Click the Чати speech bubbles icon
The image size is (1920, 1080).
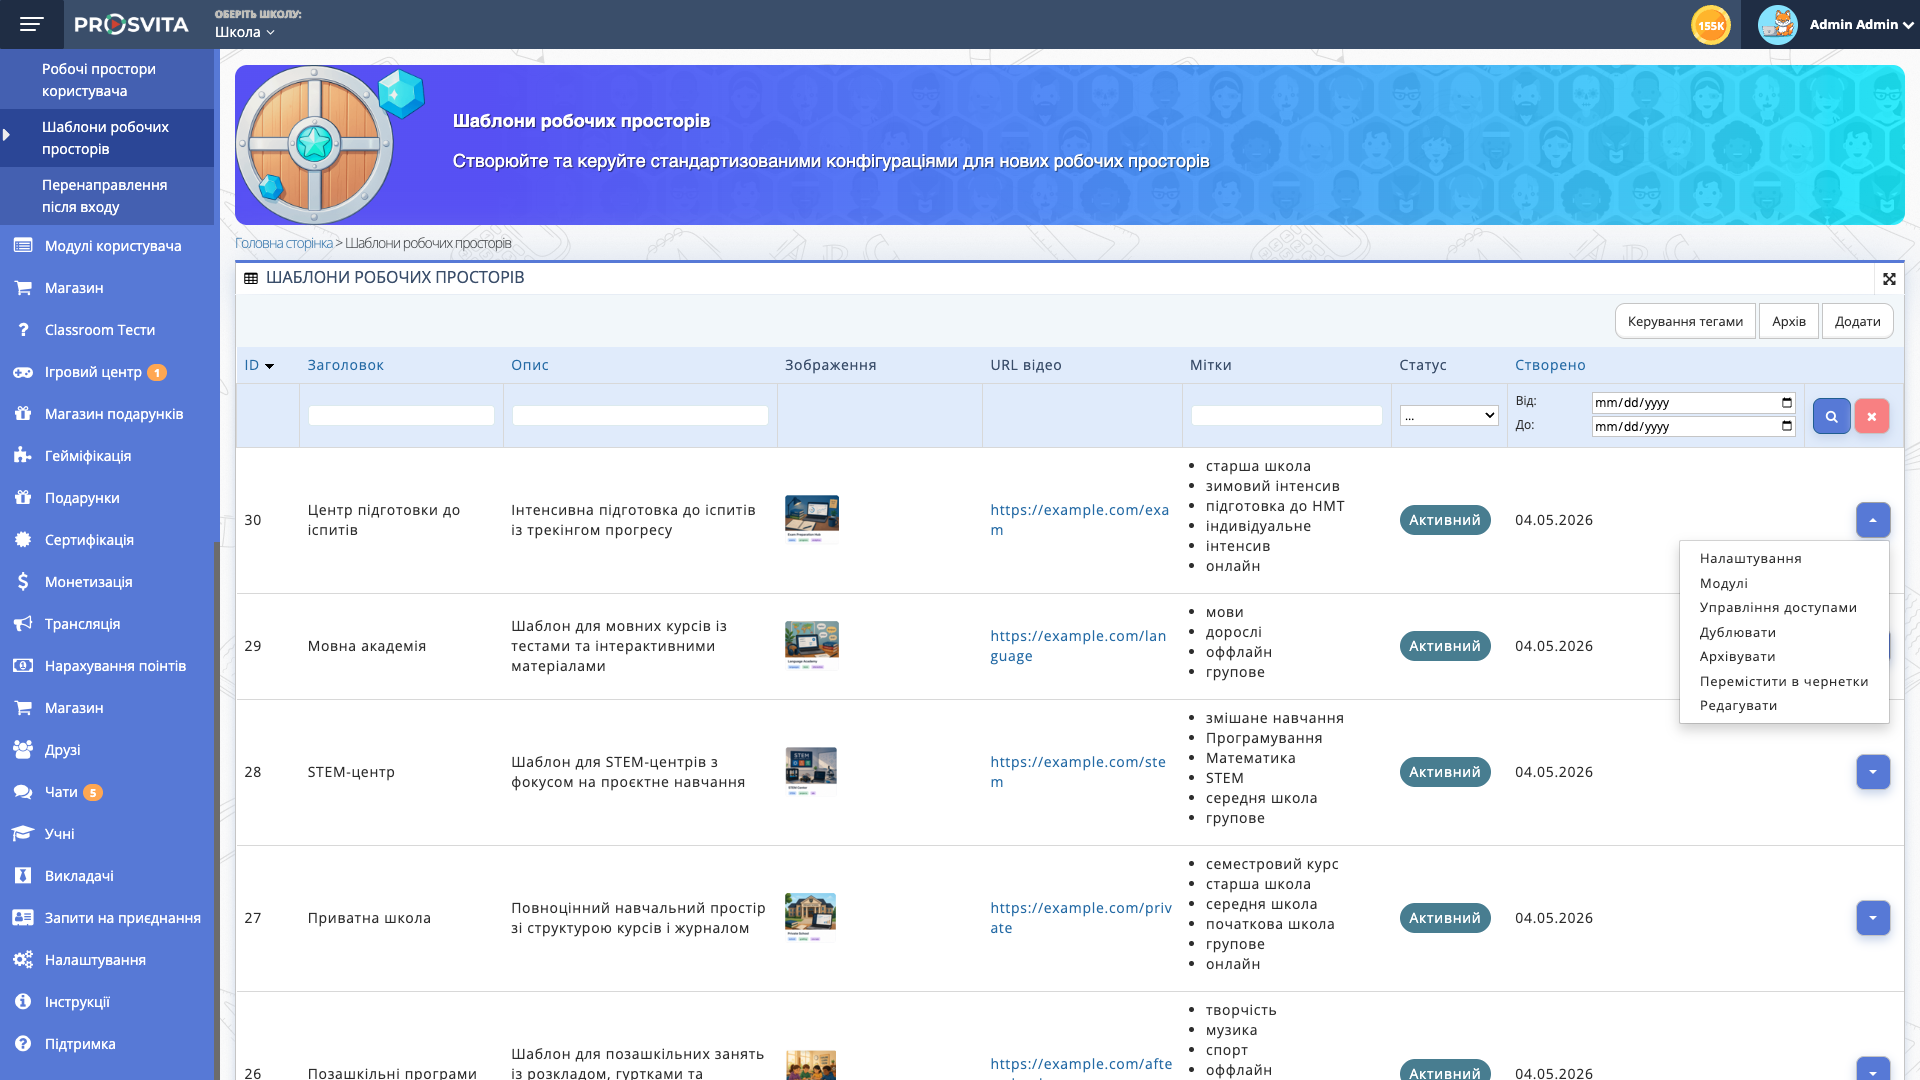tap(23, 792)
